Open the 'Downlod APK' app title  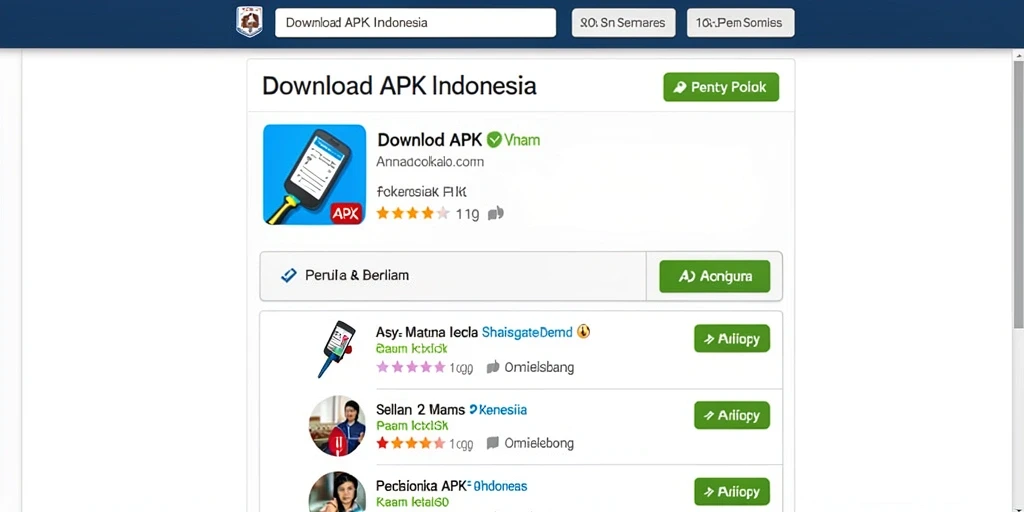point(430,139)
